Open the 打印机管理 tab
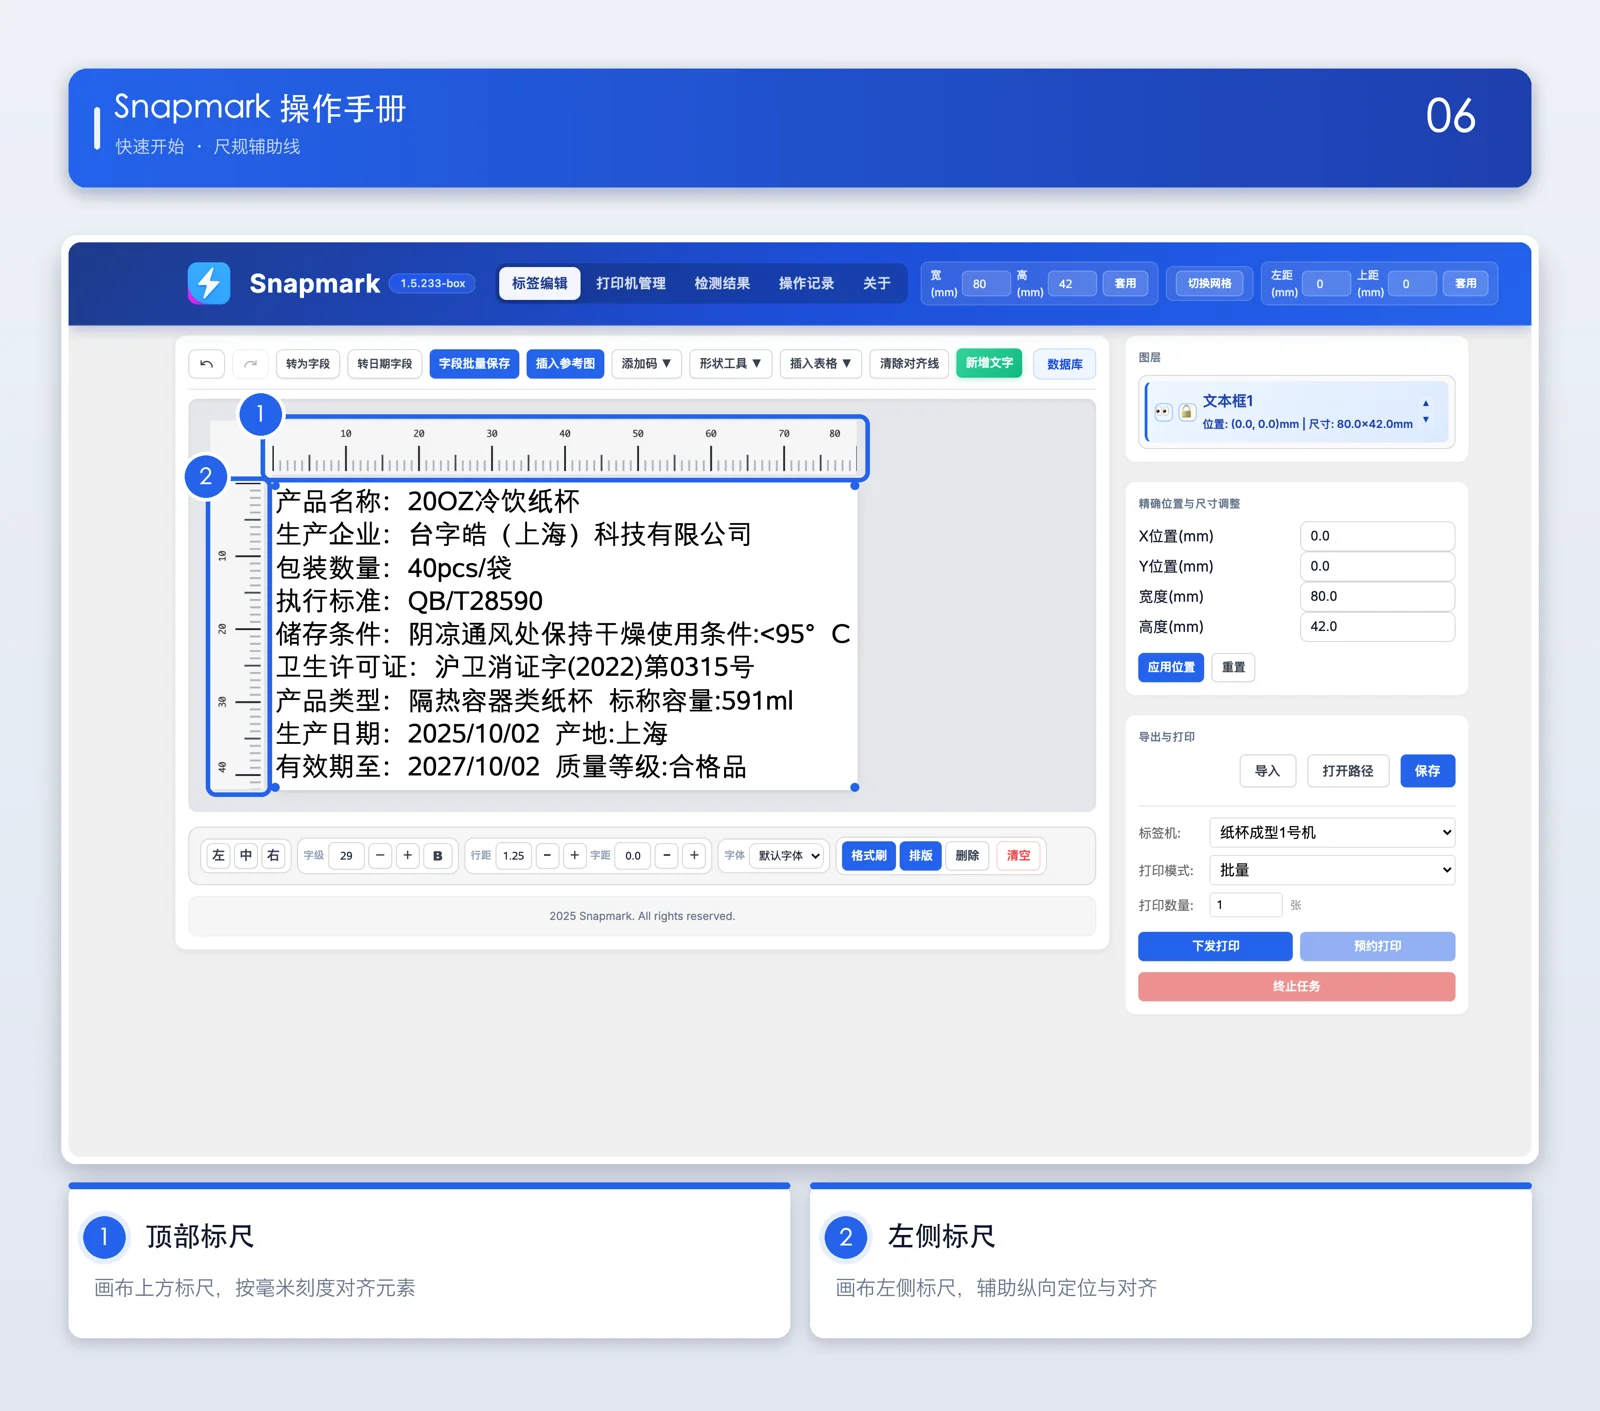Viewport: 1600px width, 1411px height. [631, 284]
